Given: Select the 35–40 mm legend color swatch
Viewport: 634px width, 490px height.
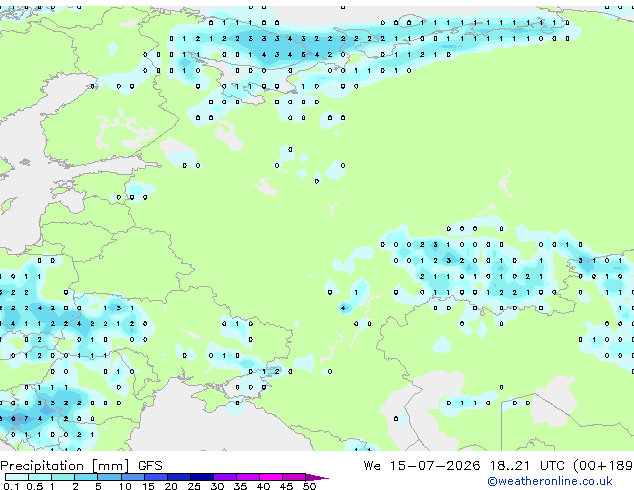Looking at the screenshot, I should 247,477.
